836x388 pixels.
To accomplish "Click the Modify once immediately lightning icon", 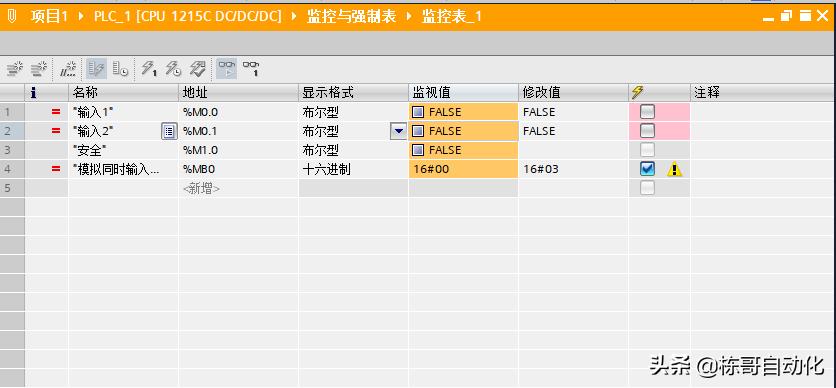I will click(149, 69).
